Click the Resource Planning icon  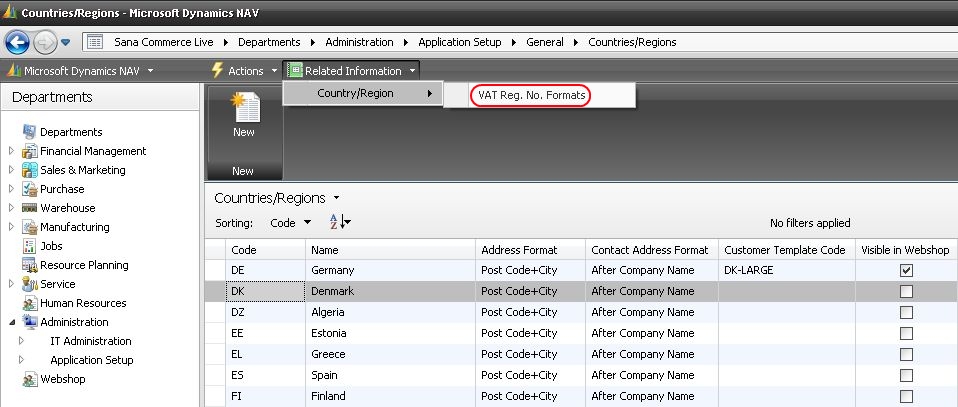tap(29, 265)
